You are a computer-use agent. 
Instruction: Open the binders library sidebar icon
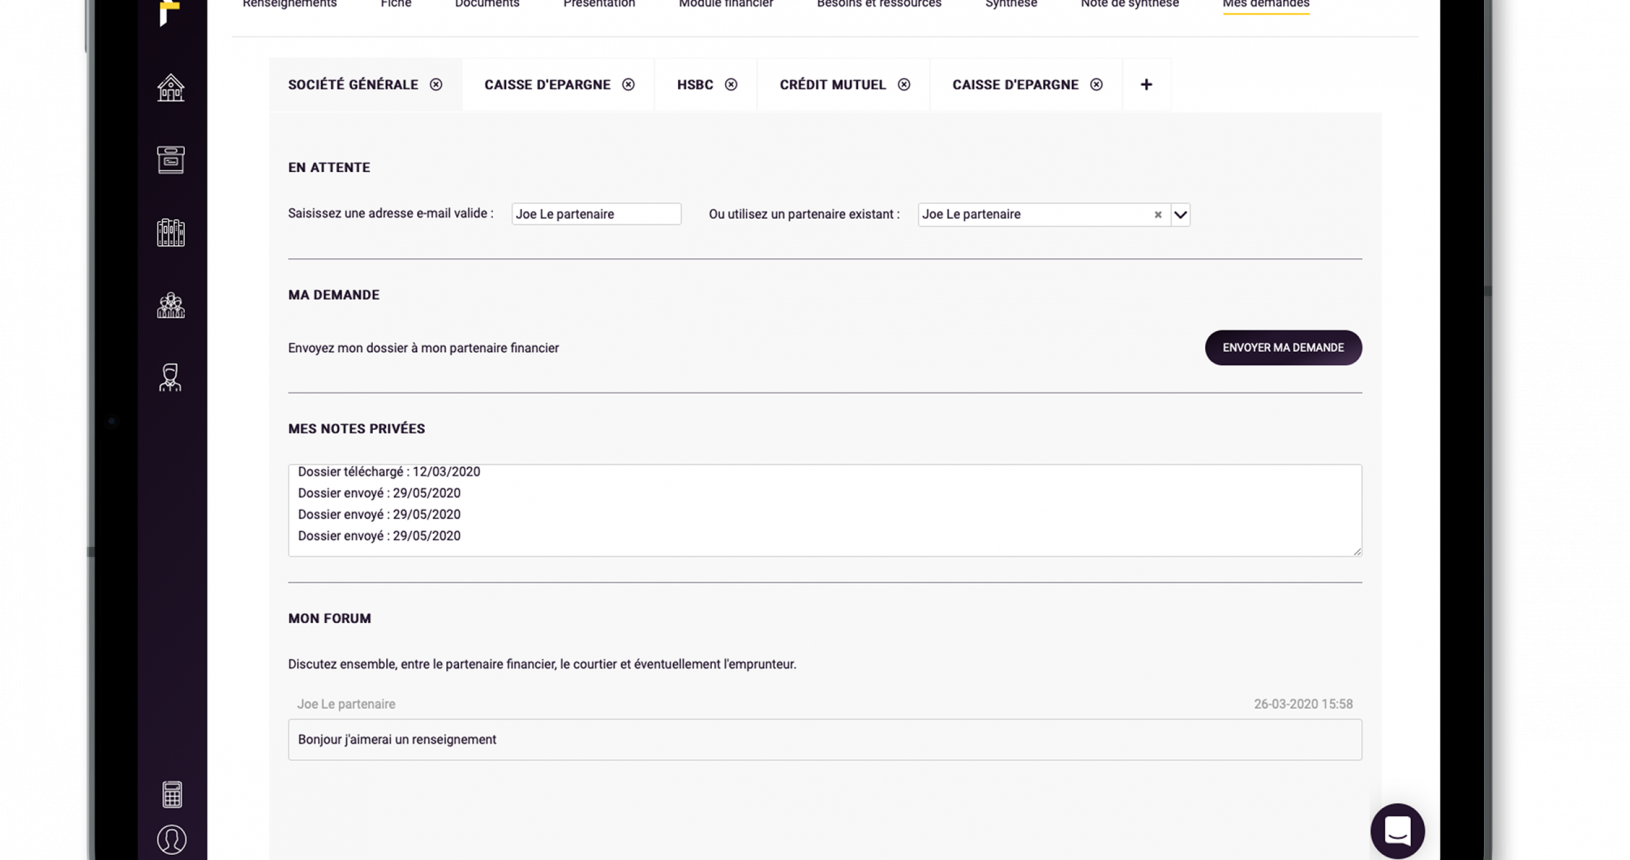171,233
